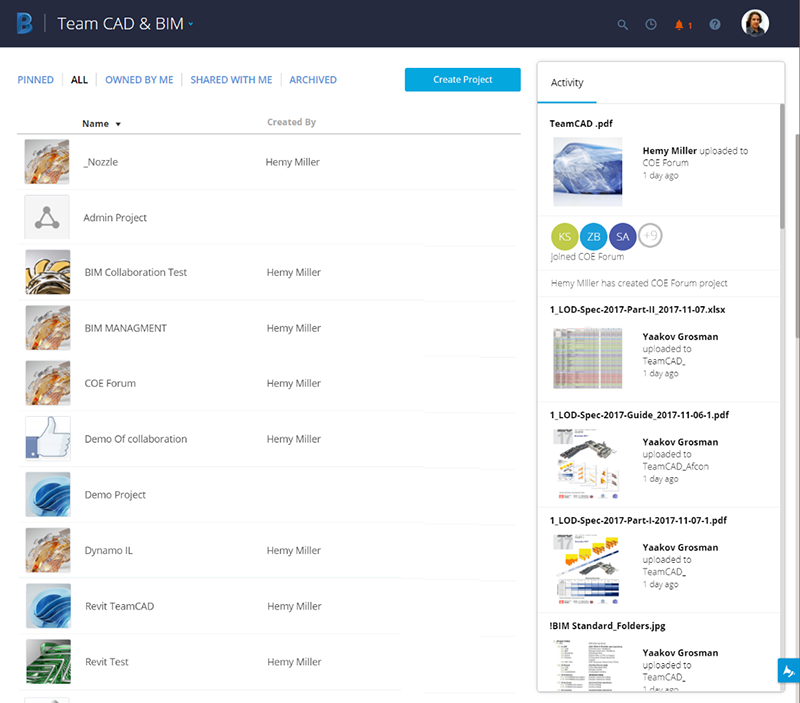Switch to the ALL projects tab
This screenshot has width=800, height=703.
click(x=79, y=80)
